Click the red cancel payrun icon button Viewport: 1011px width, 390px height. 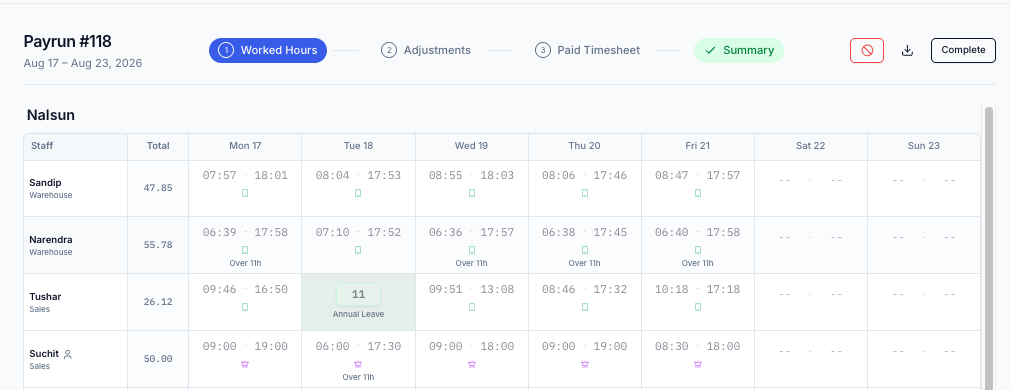point(867,50)
